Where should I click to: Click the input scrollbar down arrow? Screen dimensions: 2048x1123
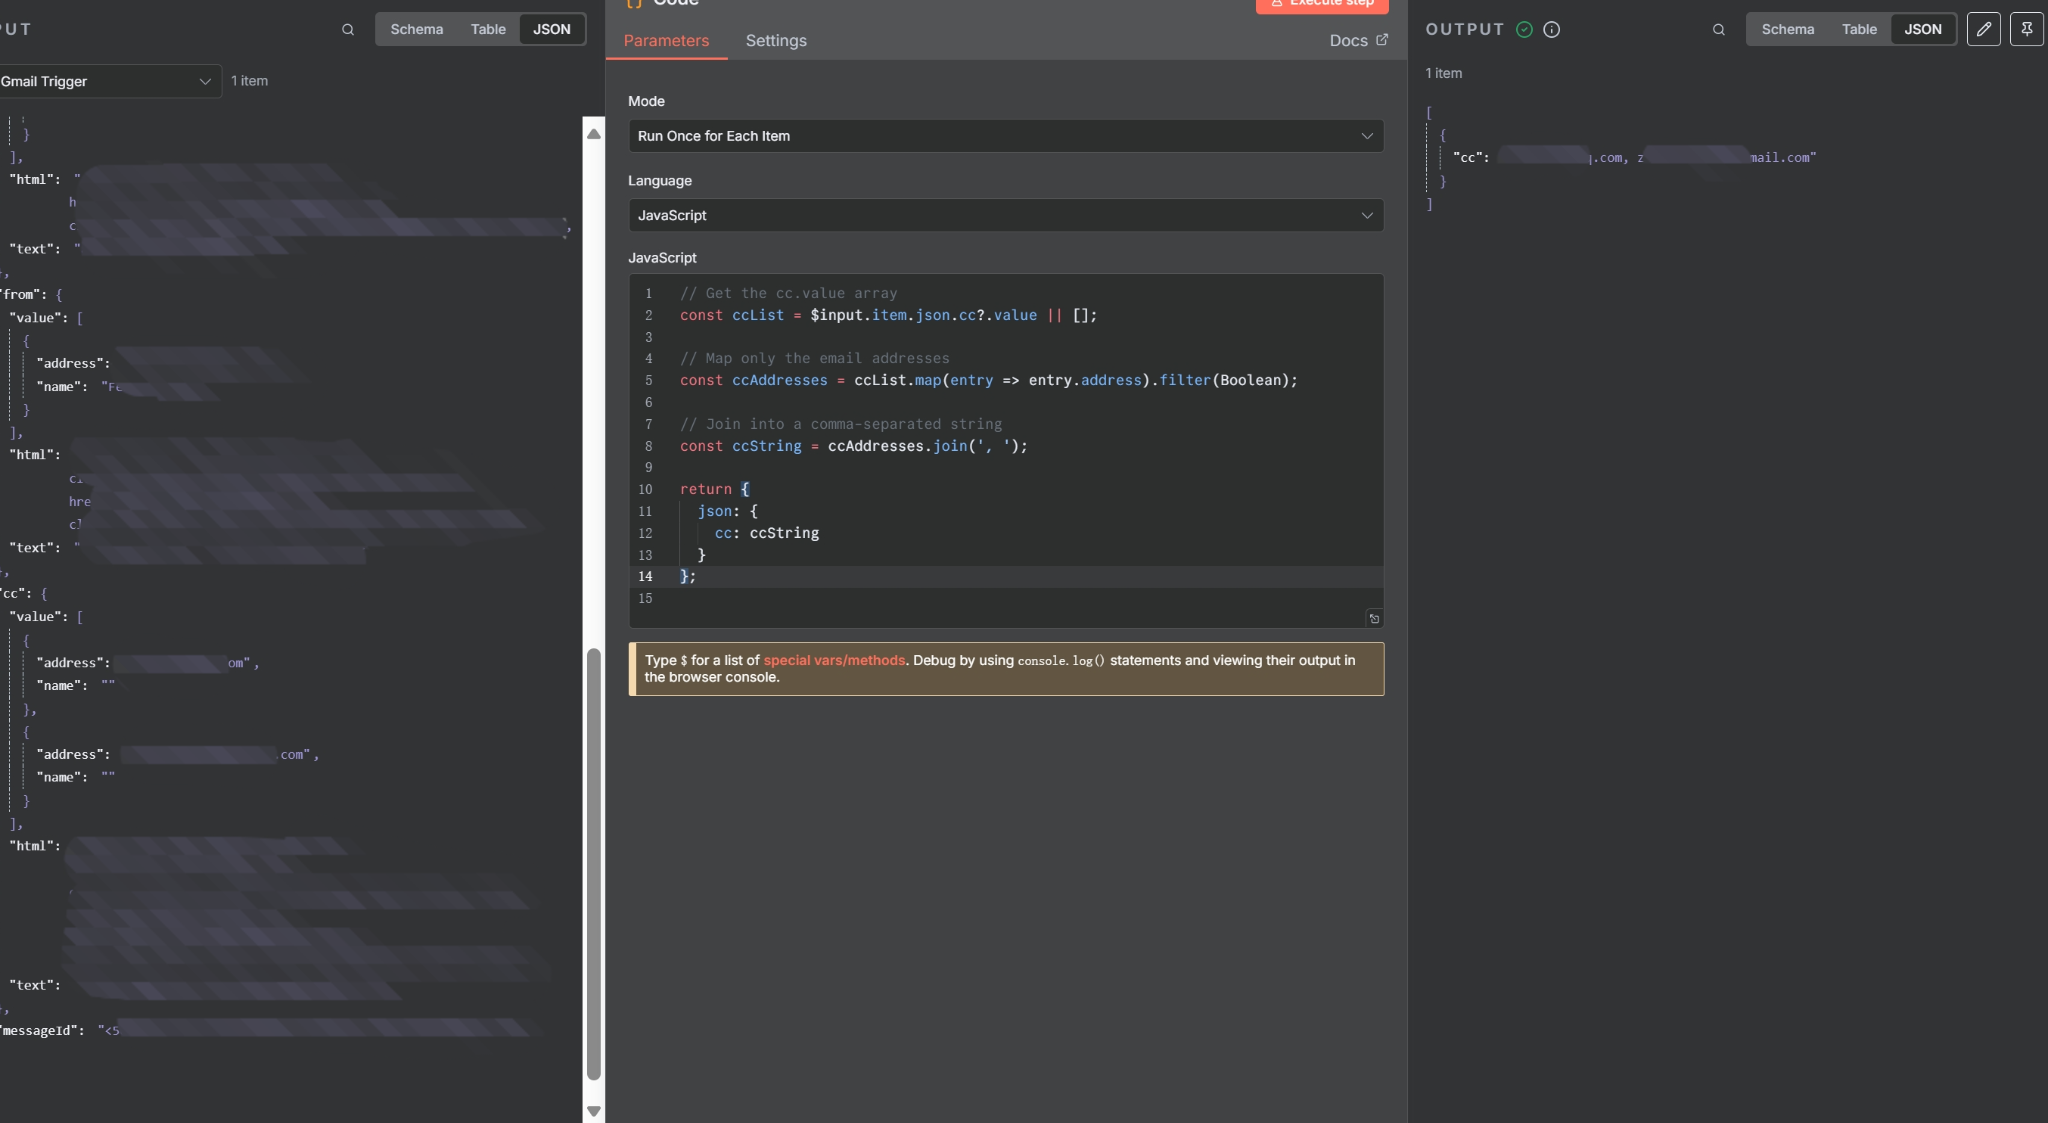[x=593, y=1111]
